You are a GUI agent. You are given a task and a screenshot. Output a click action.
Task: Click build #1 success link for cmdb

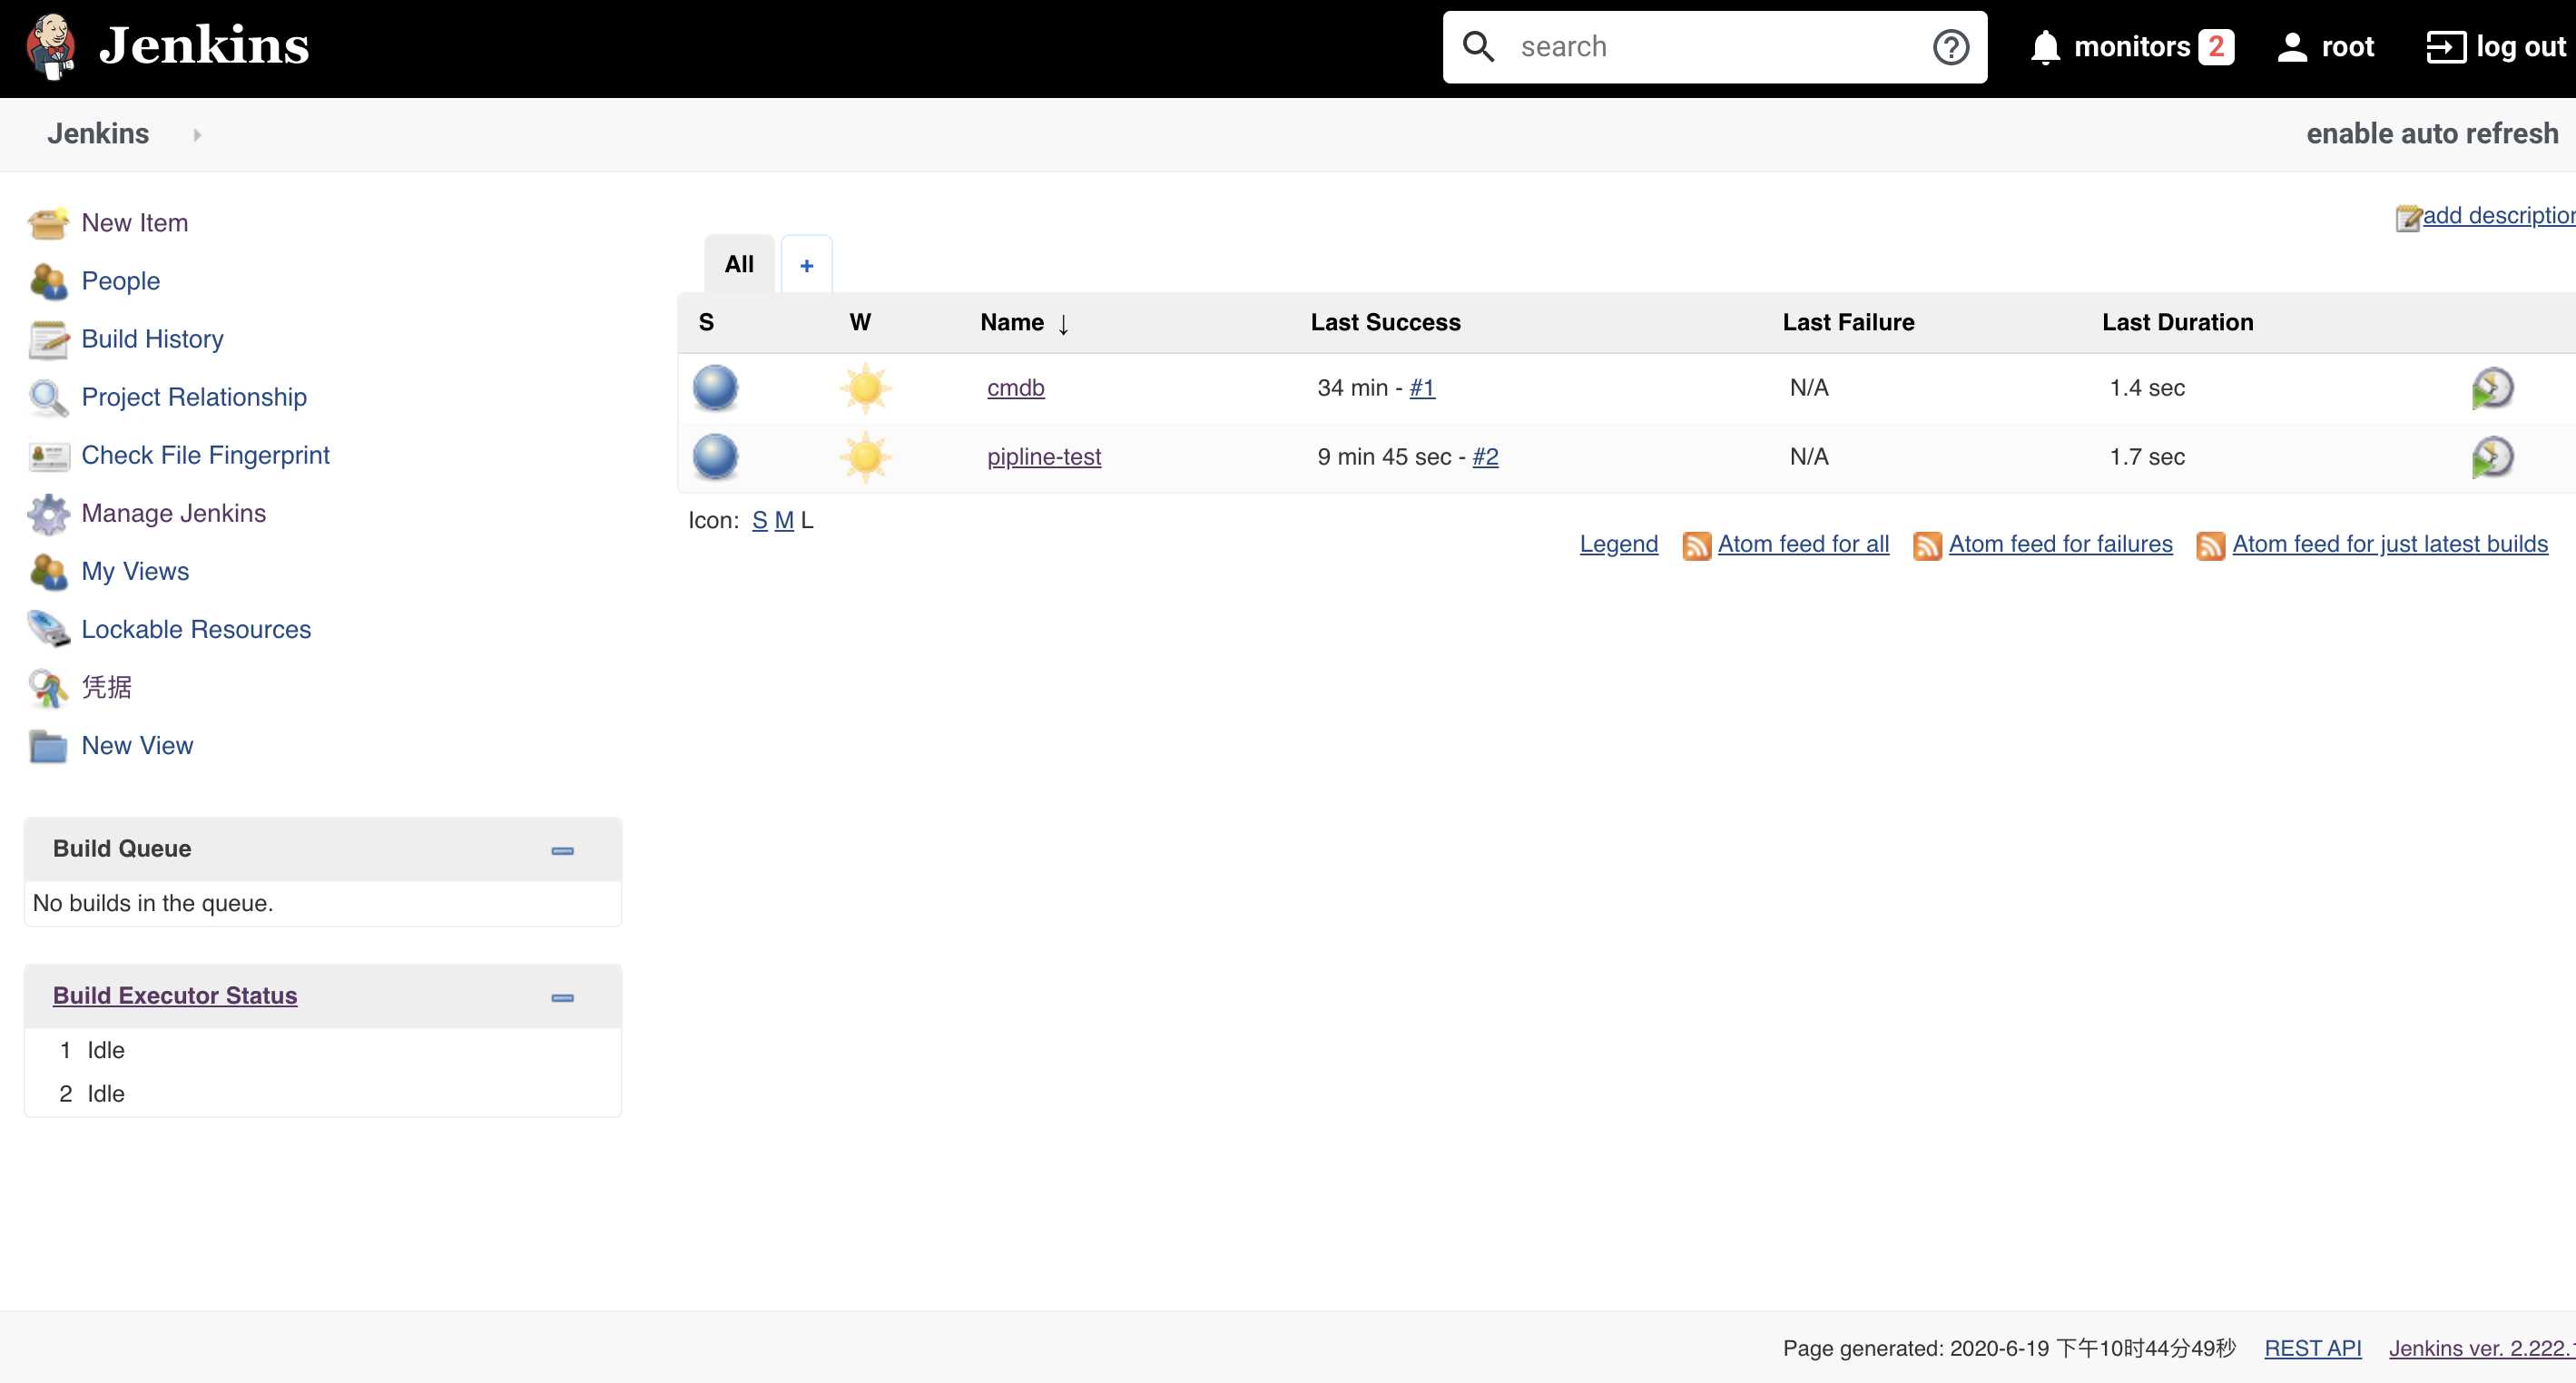click(1421, 388)
